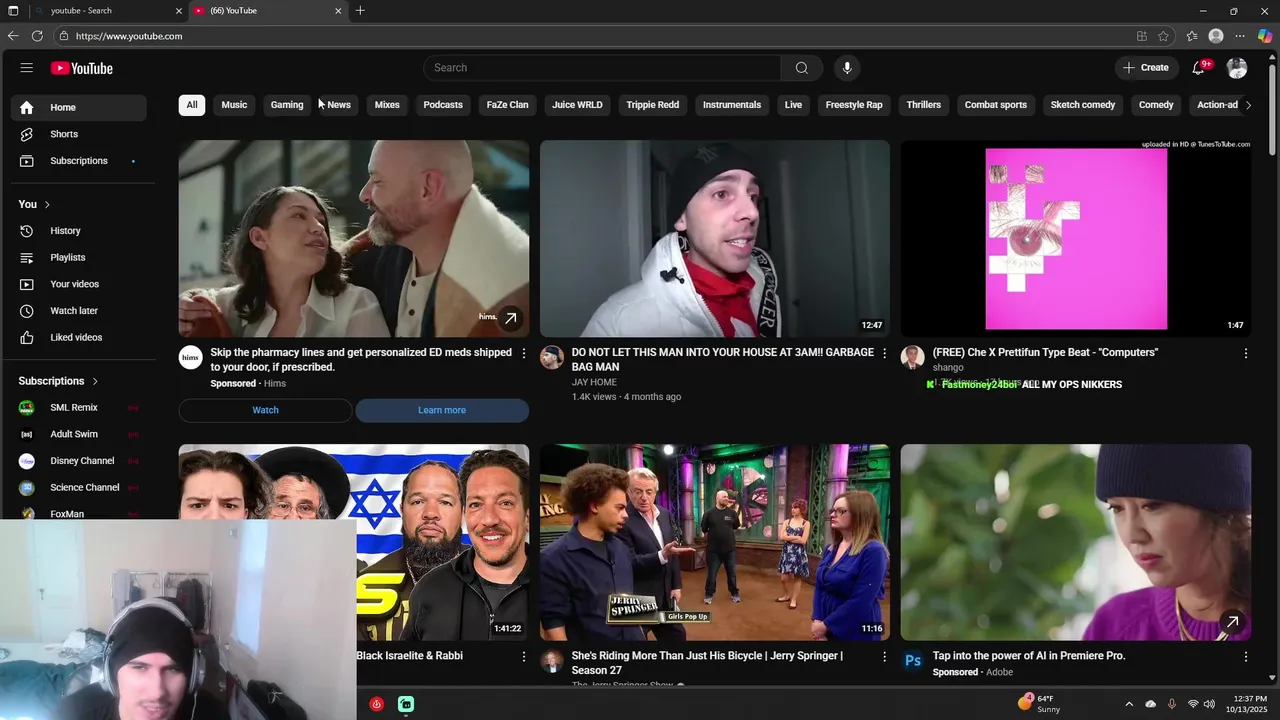Click the browser back arrow

pos(13,36)
